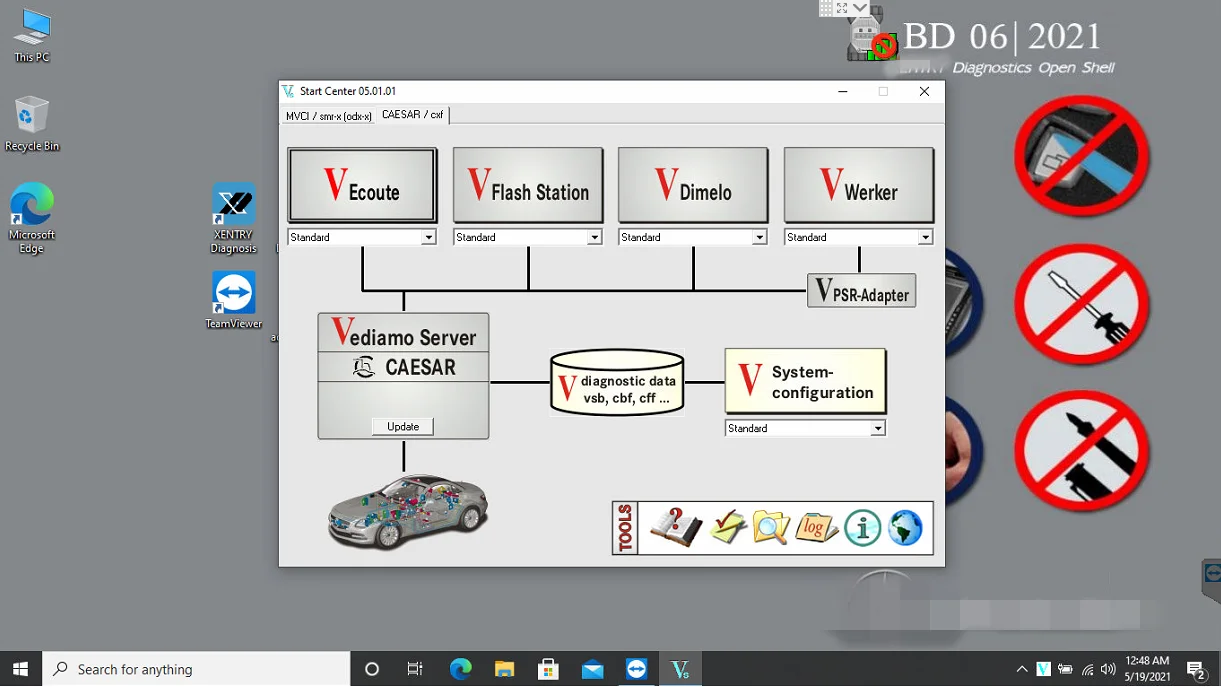Image resolution: width=1221 pixels, height=687 pixels.
Task: Open the checklist notepad tool icon
Action: [x=728, y=527]
